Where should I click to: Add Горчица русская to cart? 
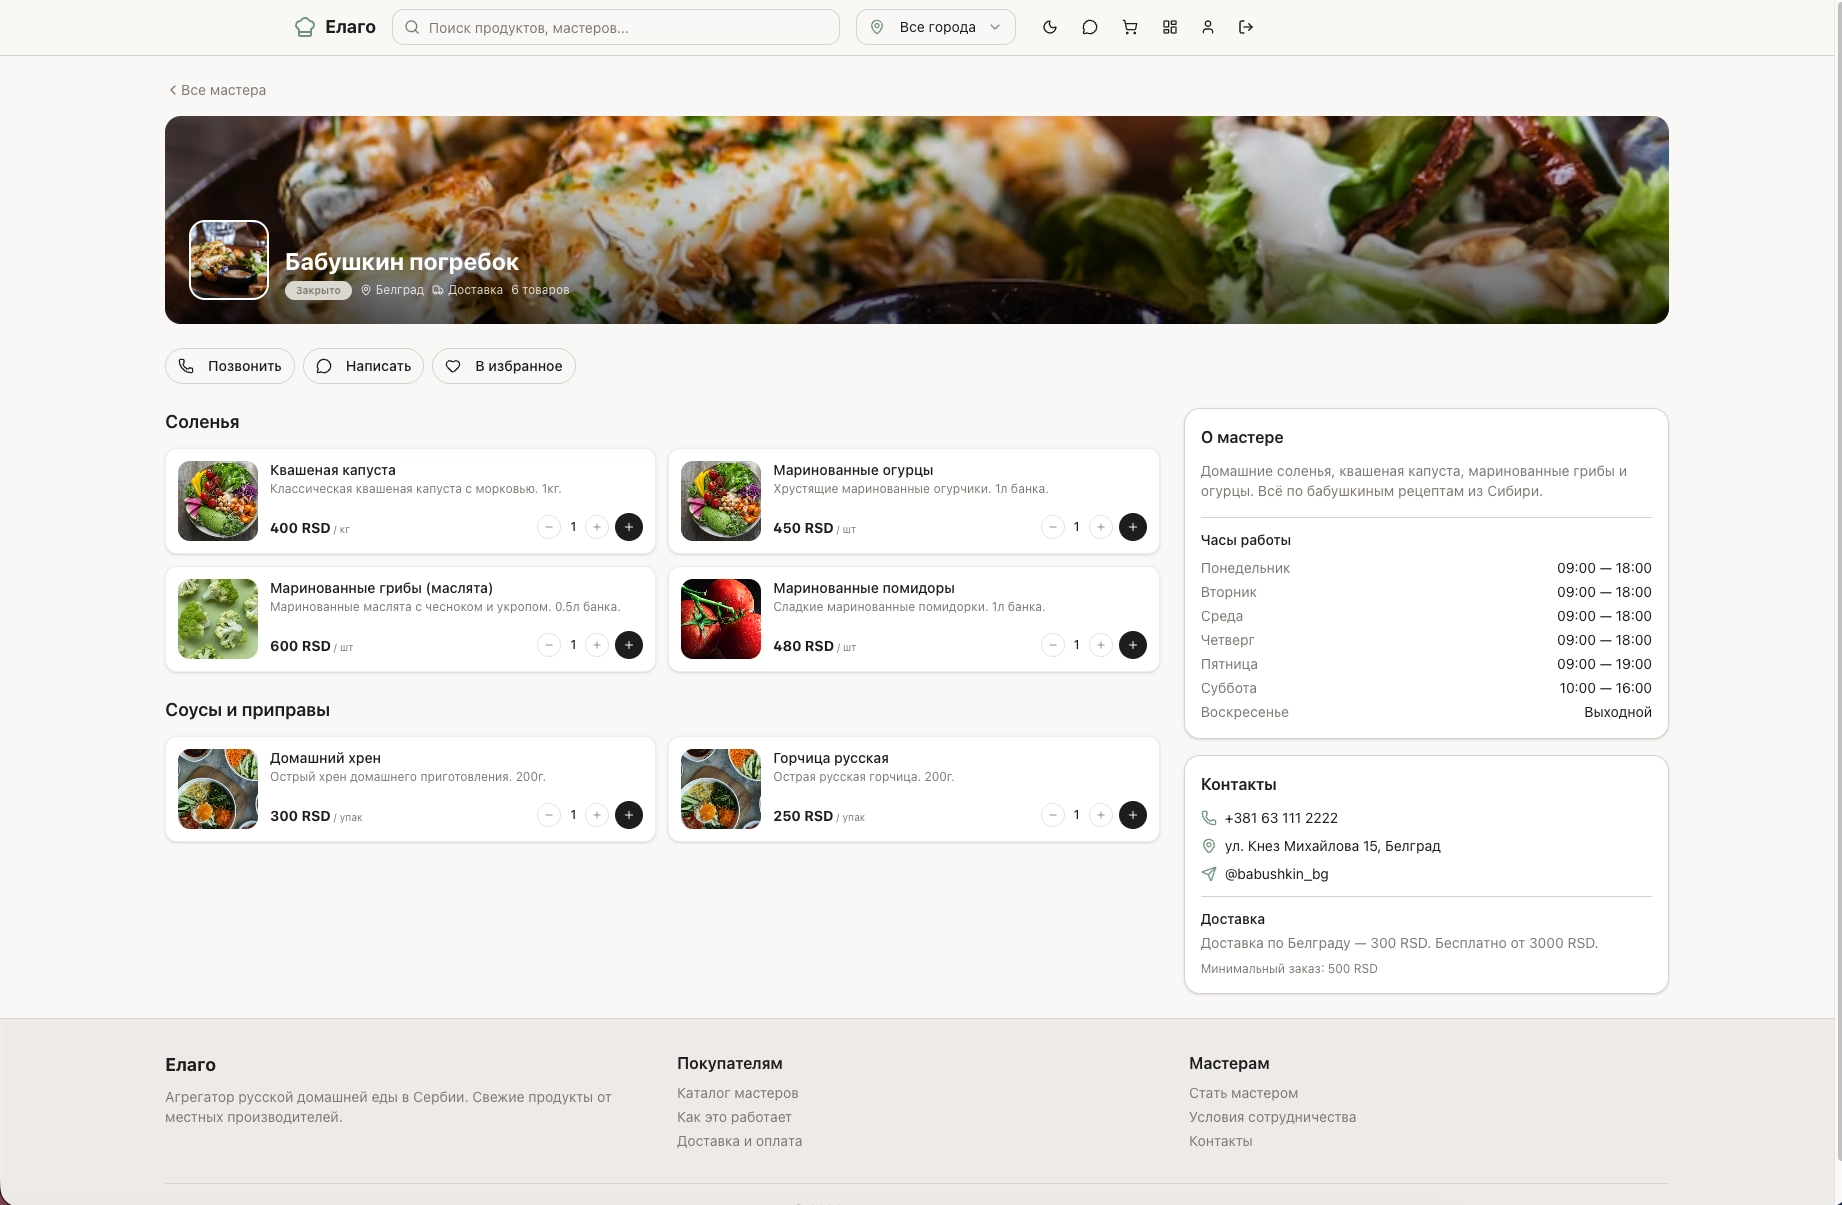pos(1133,815)
